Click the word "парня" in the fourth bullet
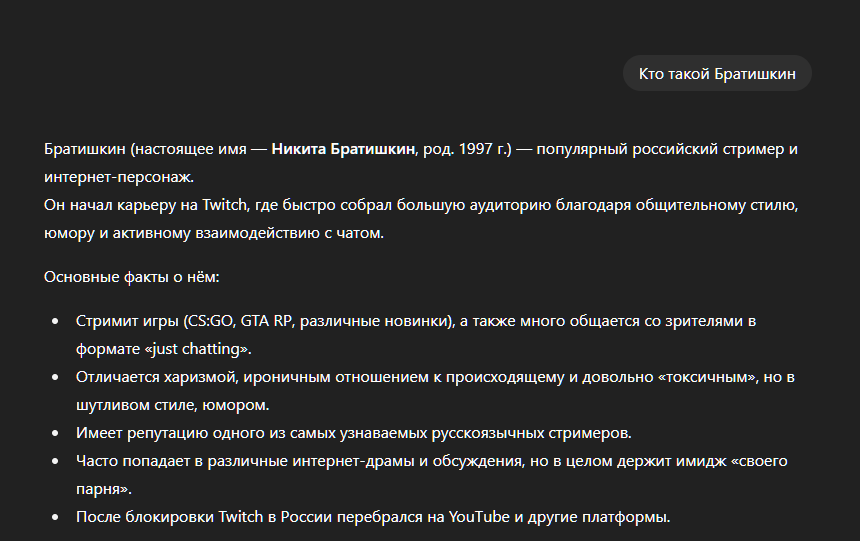The width and height of the screenshot is (860, 541). [98, 489]
